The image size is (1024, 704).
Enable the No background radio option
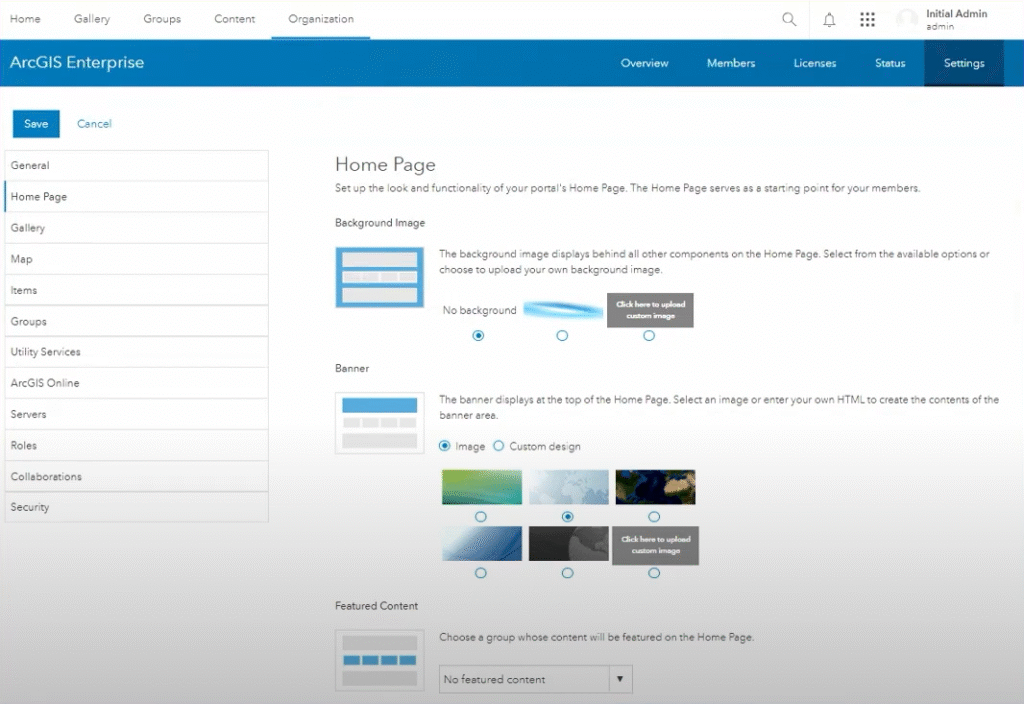click(x=478, y=336)
